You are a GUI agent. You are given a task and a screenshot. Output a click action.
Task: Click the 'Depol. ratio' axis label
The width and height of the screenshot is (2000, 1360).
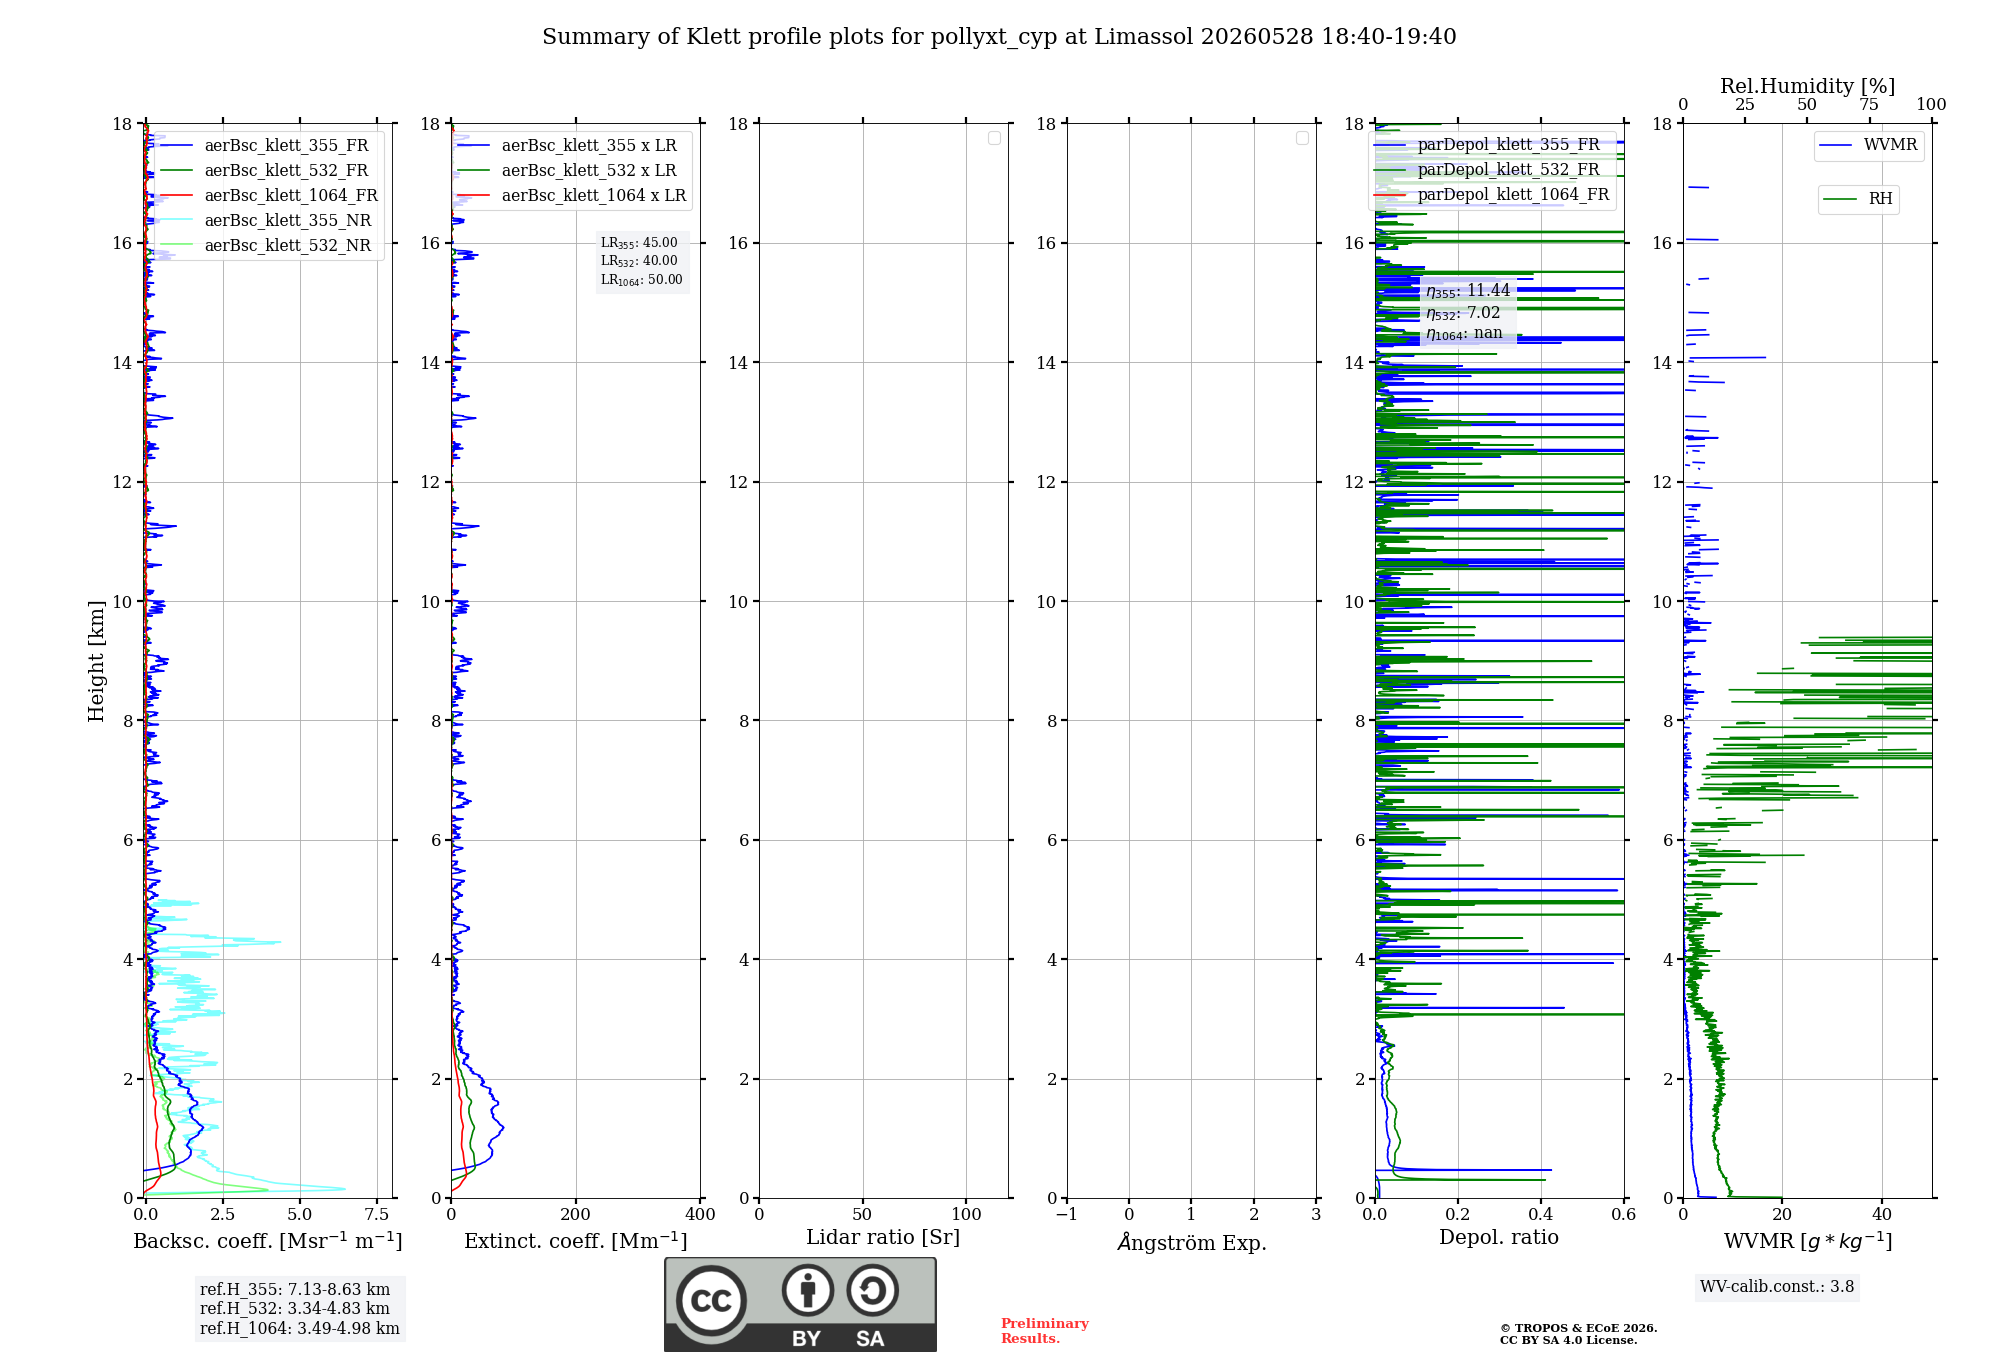1499,1238
